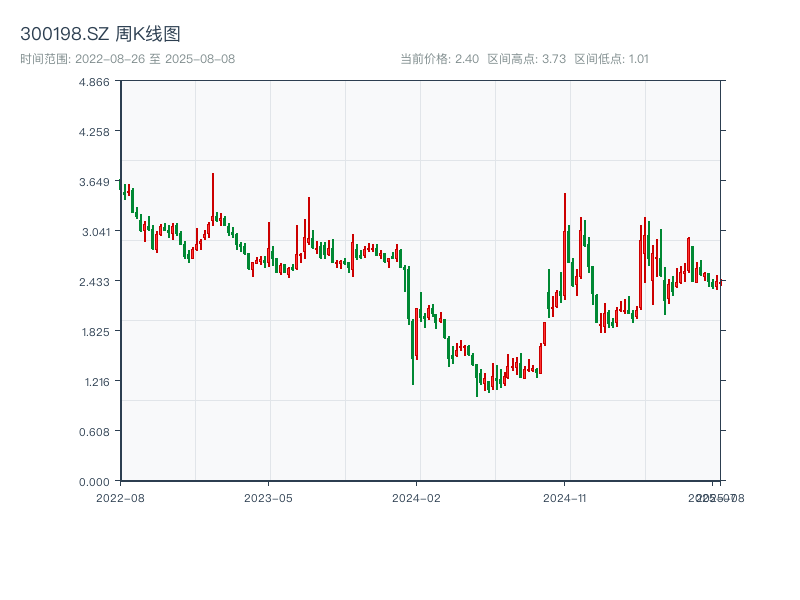Select the 2023-05 x-axis date label

268,497
